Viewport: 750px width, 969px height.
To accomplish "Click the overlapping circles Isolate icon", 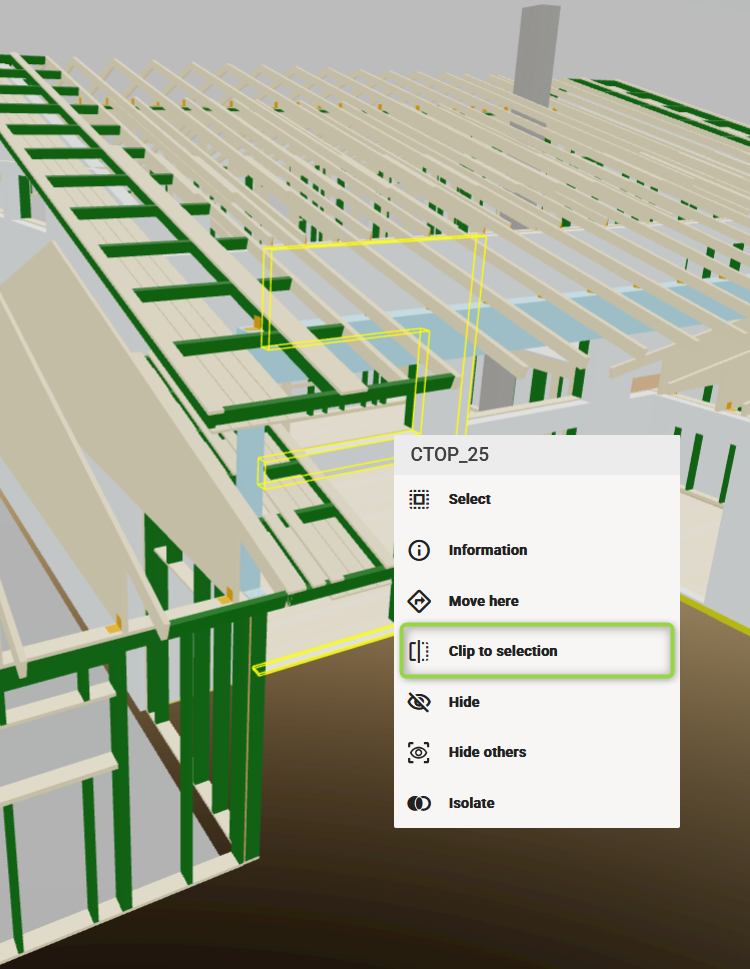I will 419,803.
